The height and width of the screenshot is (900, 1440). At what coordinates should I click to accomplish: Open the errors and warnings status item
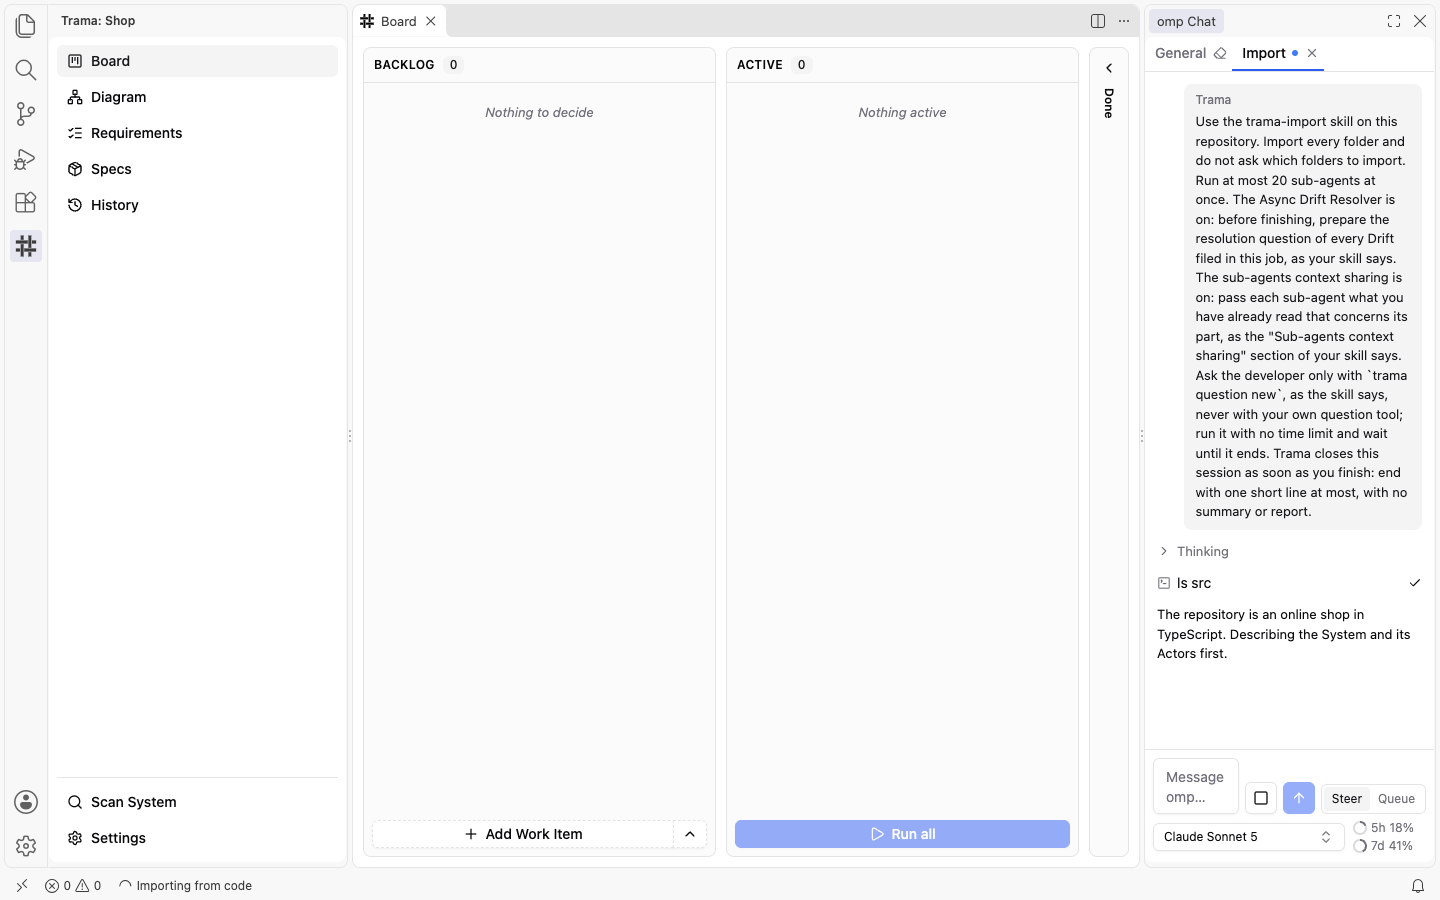click(73, 886)
